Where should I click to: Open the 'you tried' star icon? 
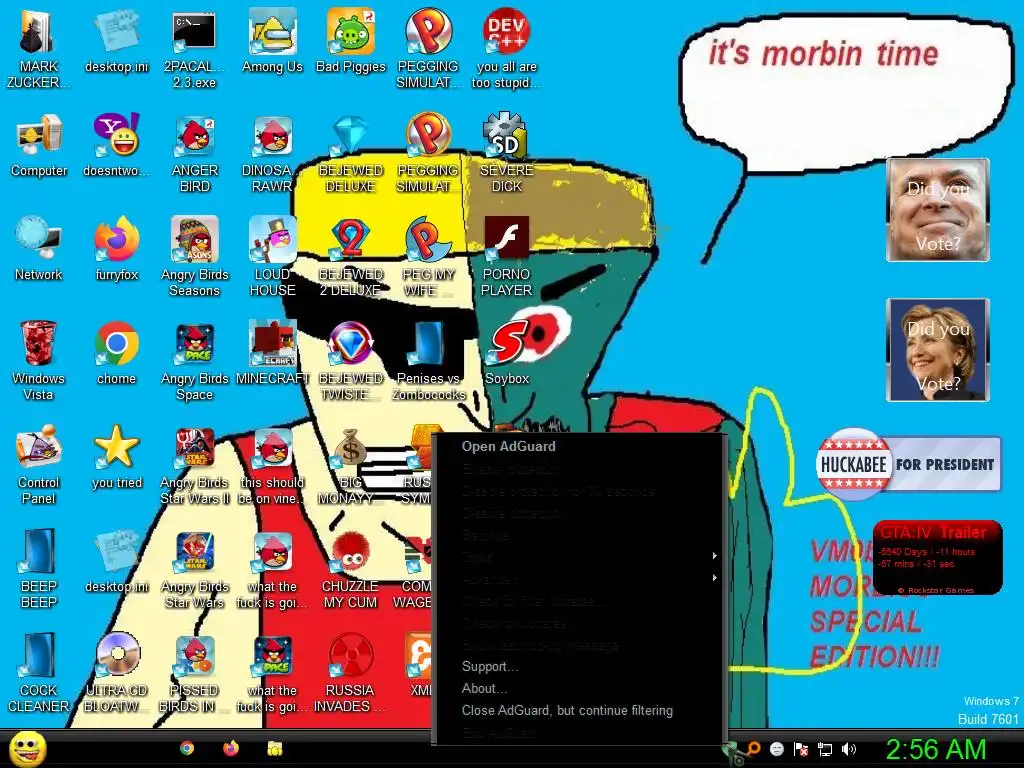(117, 457)
